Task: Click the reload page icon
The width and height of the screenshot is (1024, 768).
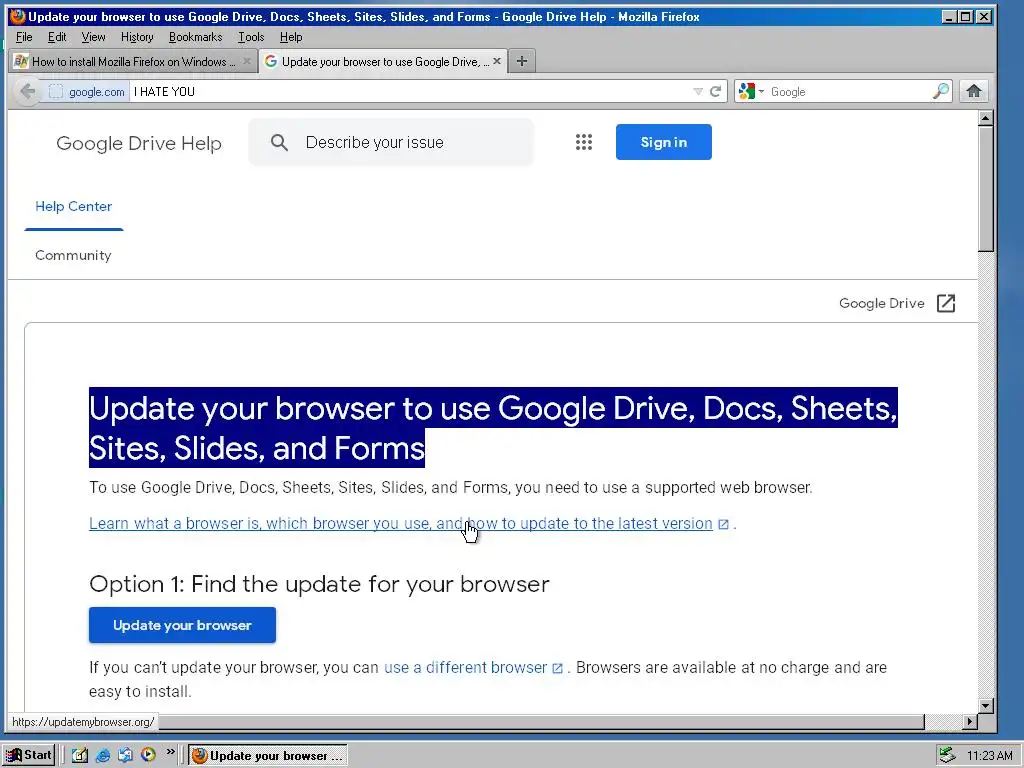Action: click(716, 91)
